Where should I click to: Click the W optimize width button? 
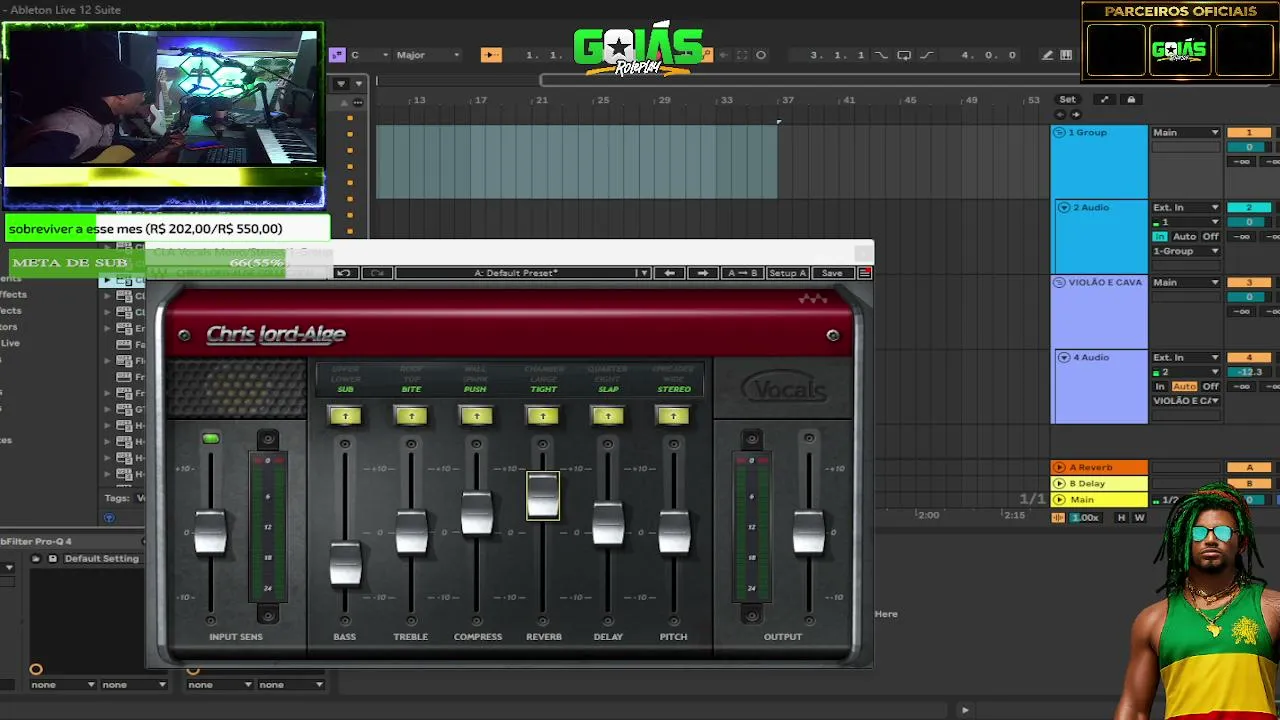point(1139,518)
